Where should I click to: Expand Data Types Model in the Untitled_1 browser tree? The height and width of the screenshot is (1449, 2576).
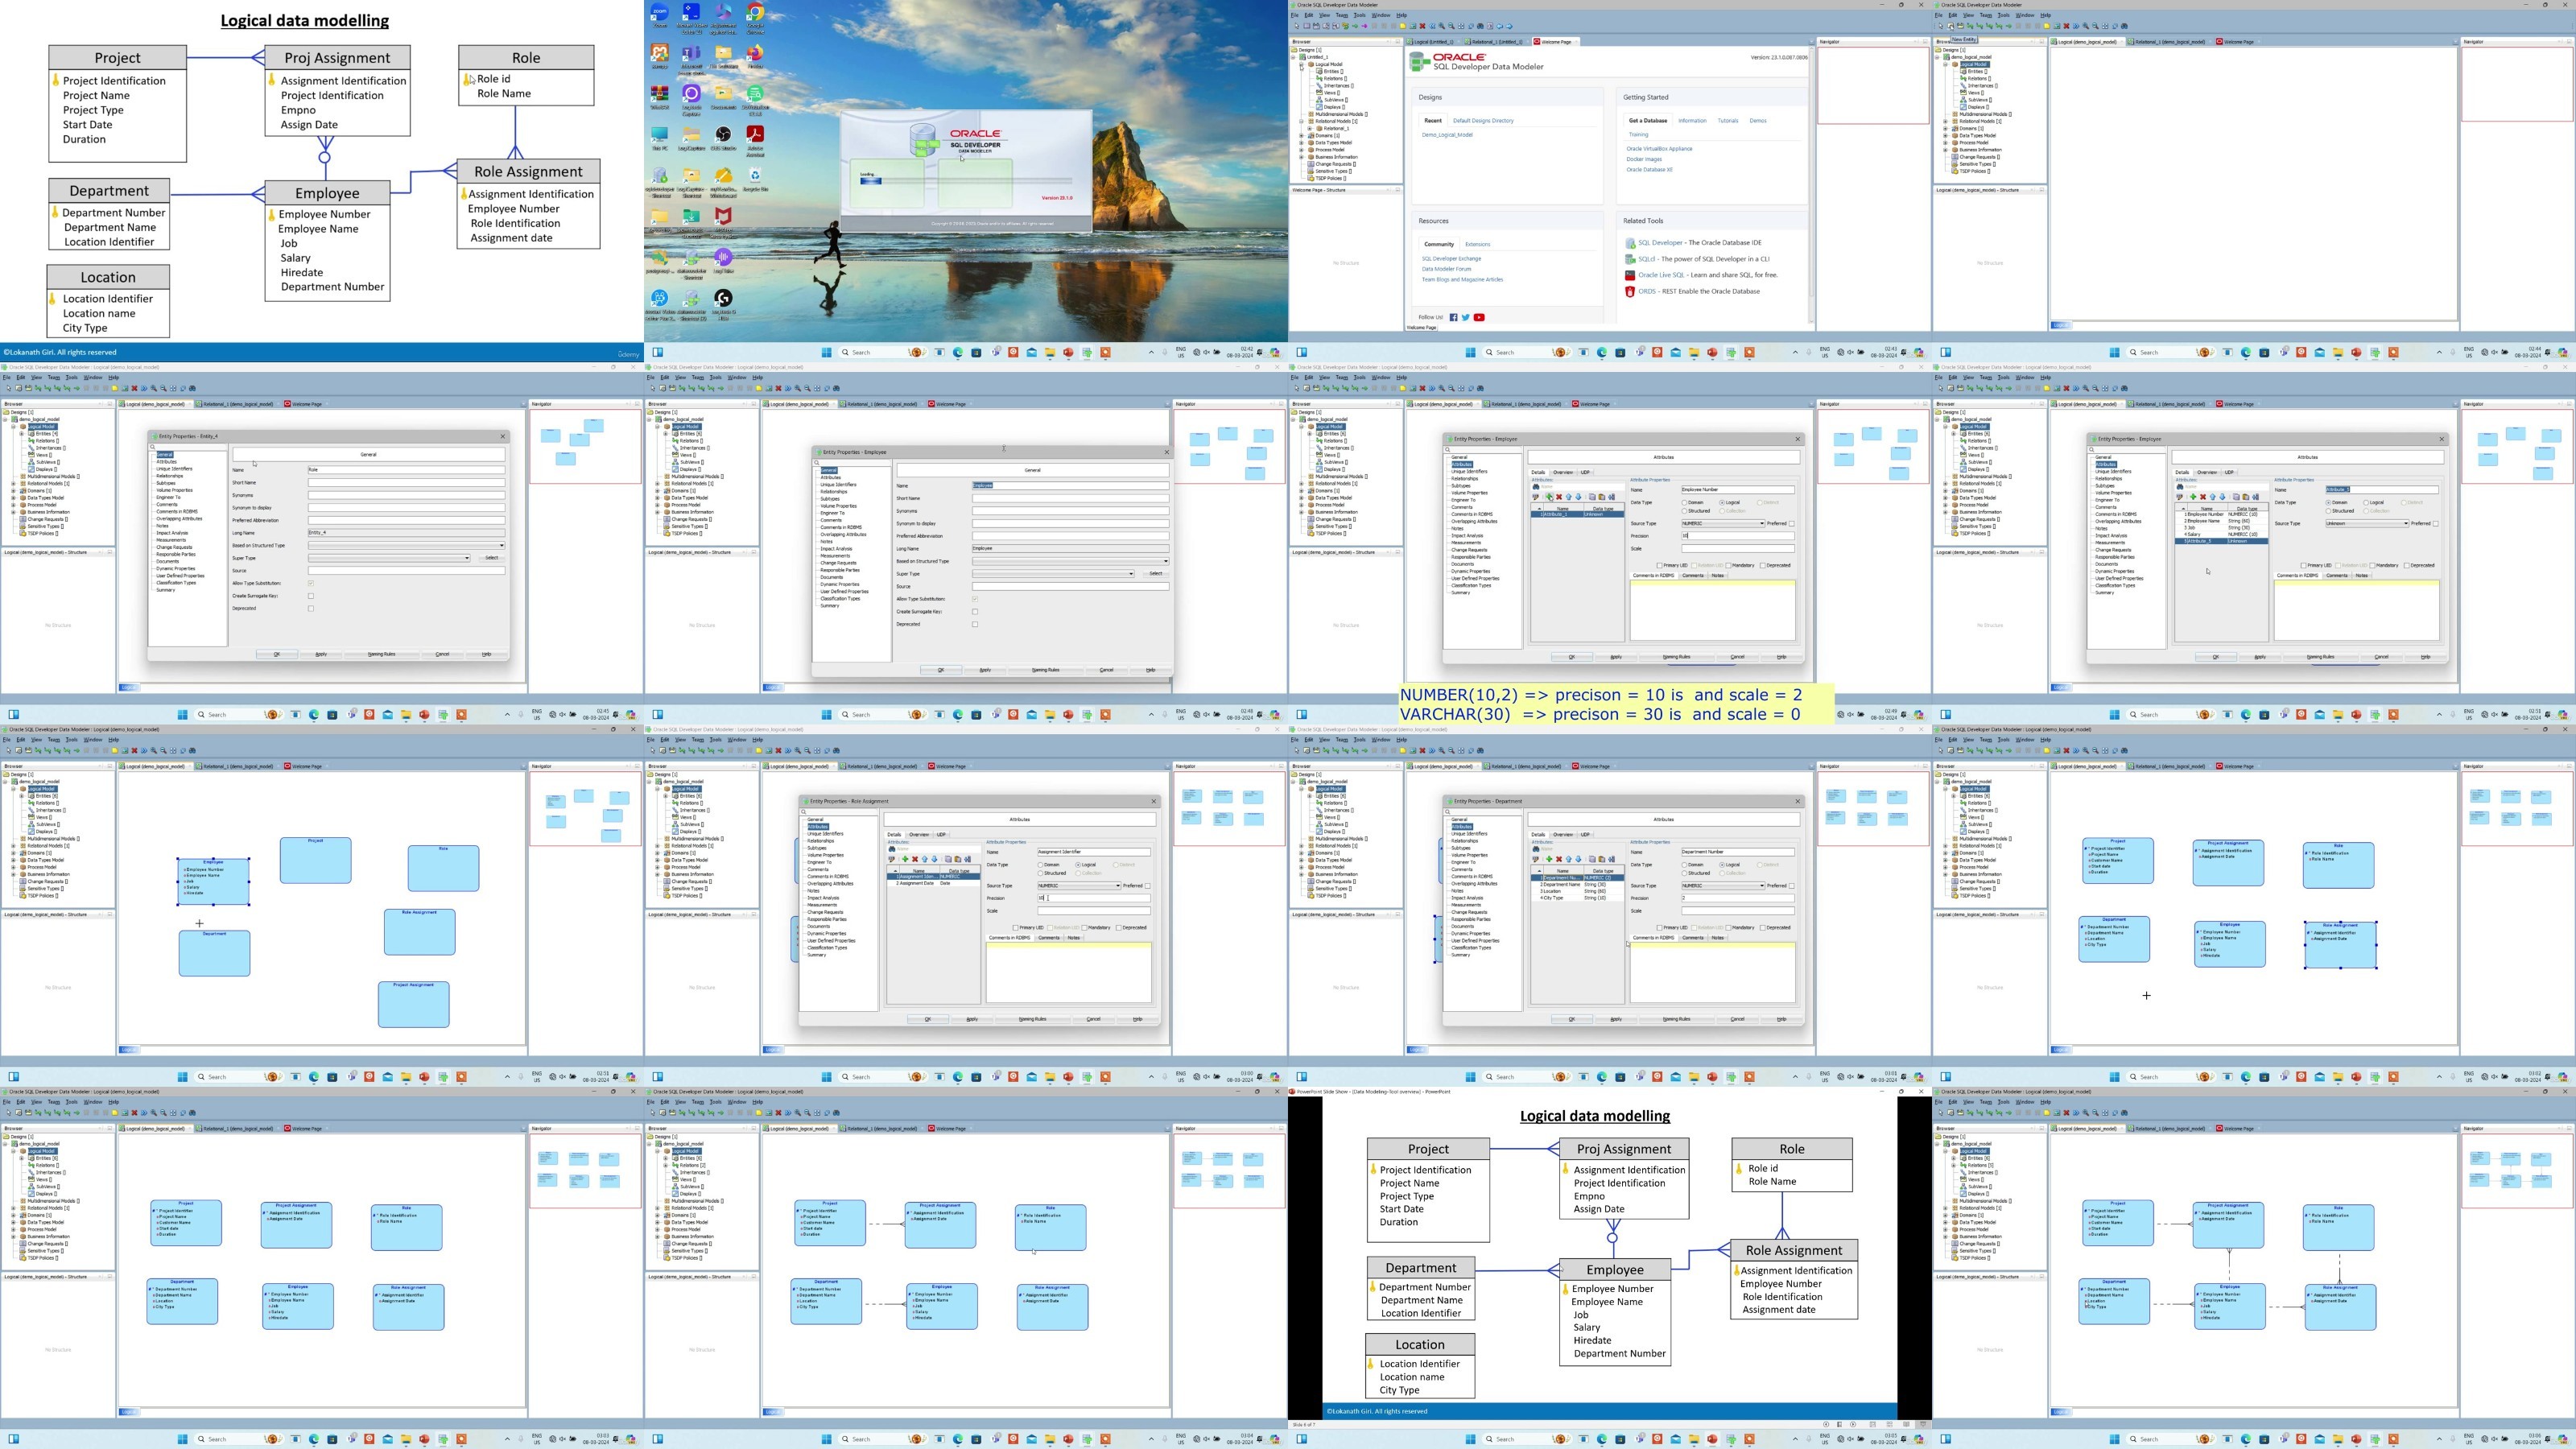point(1302,142)
